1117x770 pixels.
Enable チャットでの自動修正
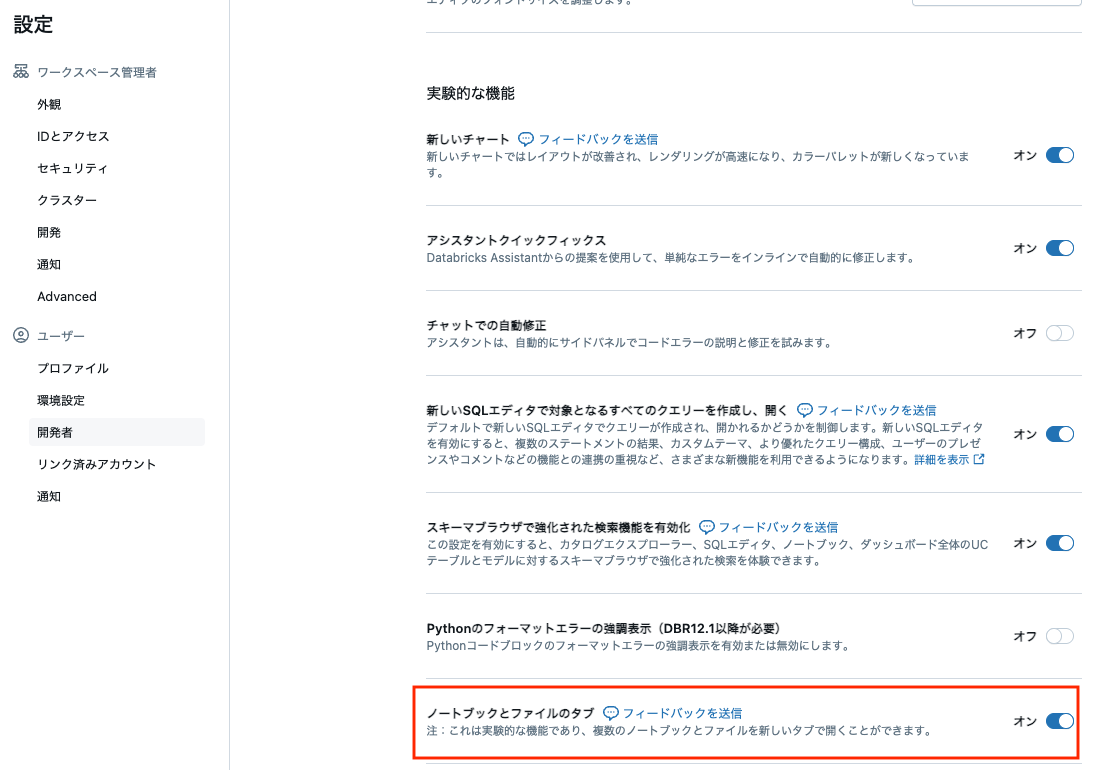[1059, 334]
